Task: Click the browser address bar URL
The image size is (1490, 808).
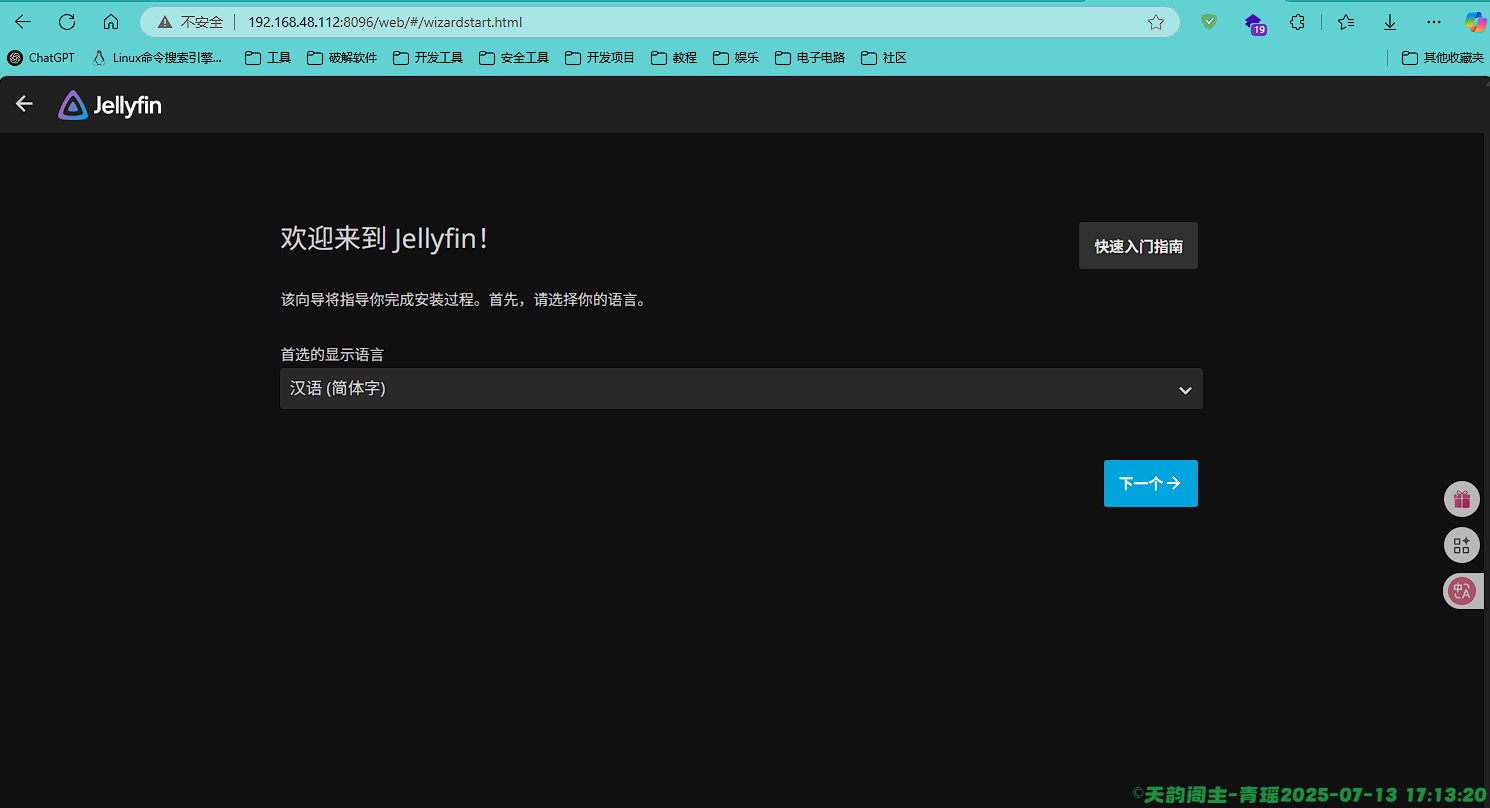Action: (385, 22)
